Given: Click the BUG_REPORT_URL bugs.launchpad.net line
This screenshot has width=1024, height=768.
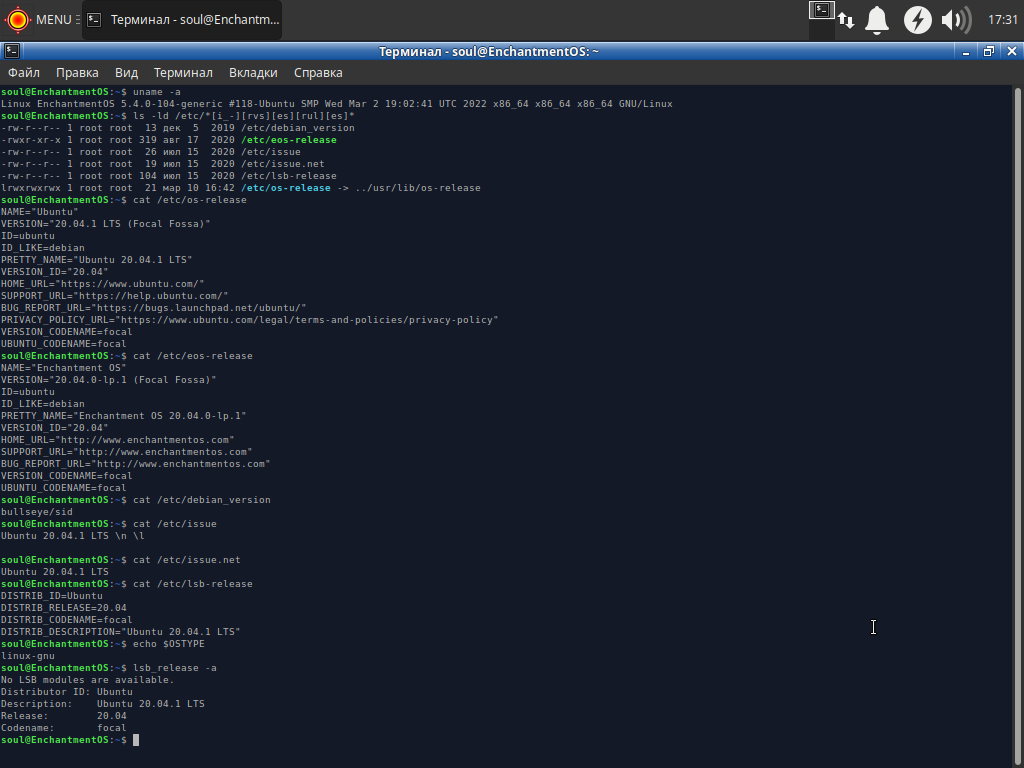Looking at the screenshot, I should [153, 308].
